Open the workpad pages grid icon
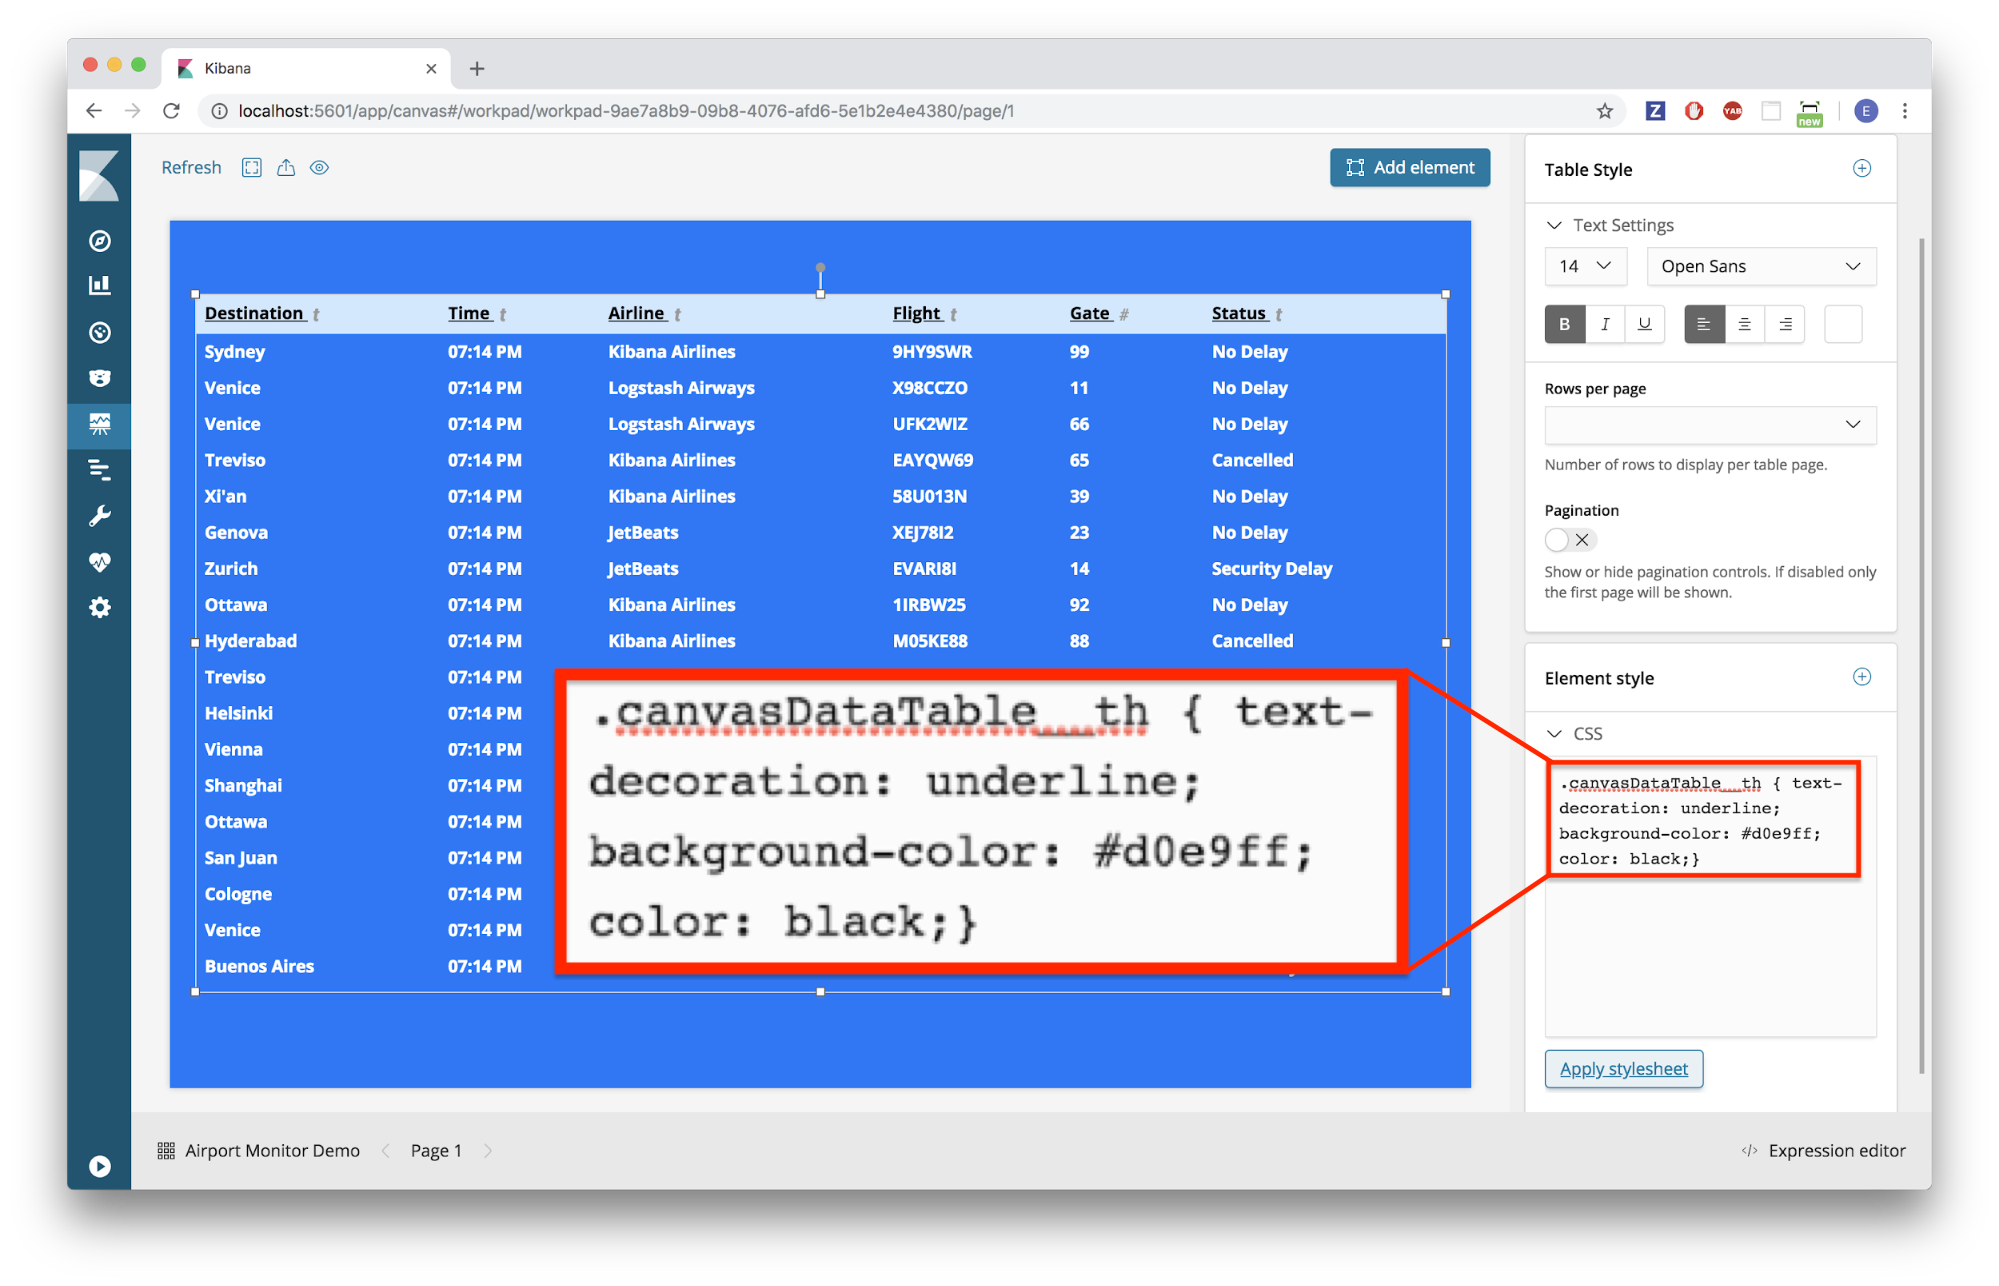Screen dimensions: 1999x1286 (166, 1151)
